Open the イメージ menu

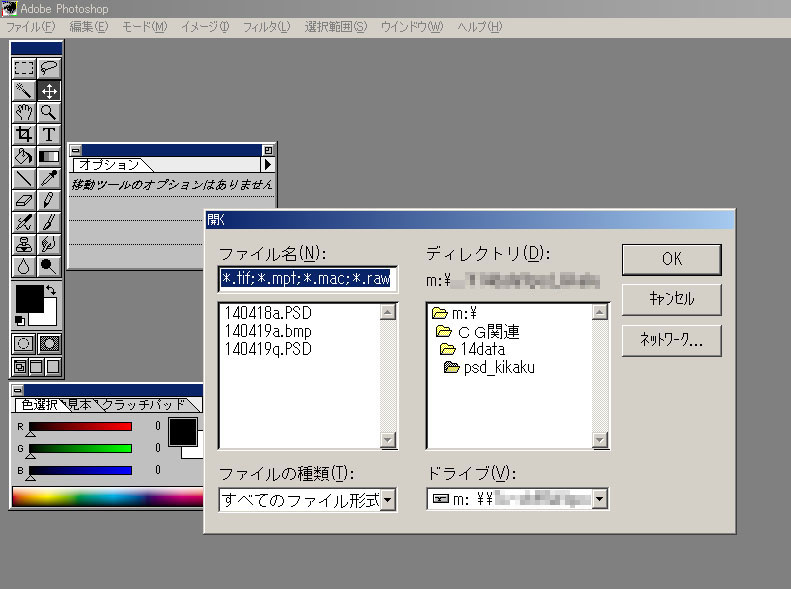(205, 27)
